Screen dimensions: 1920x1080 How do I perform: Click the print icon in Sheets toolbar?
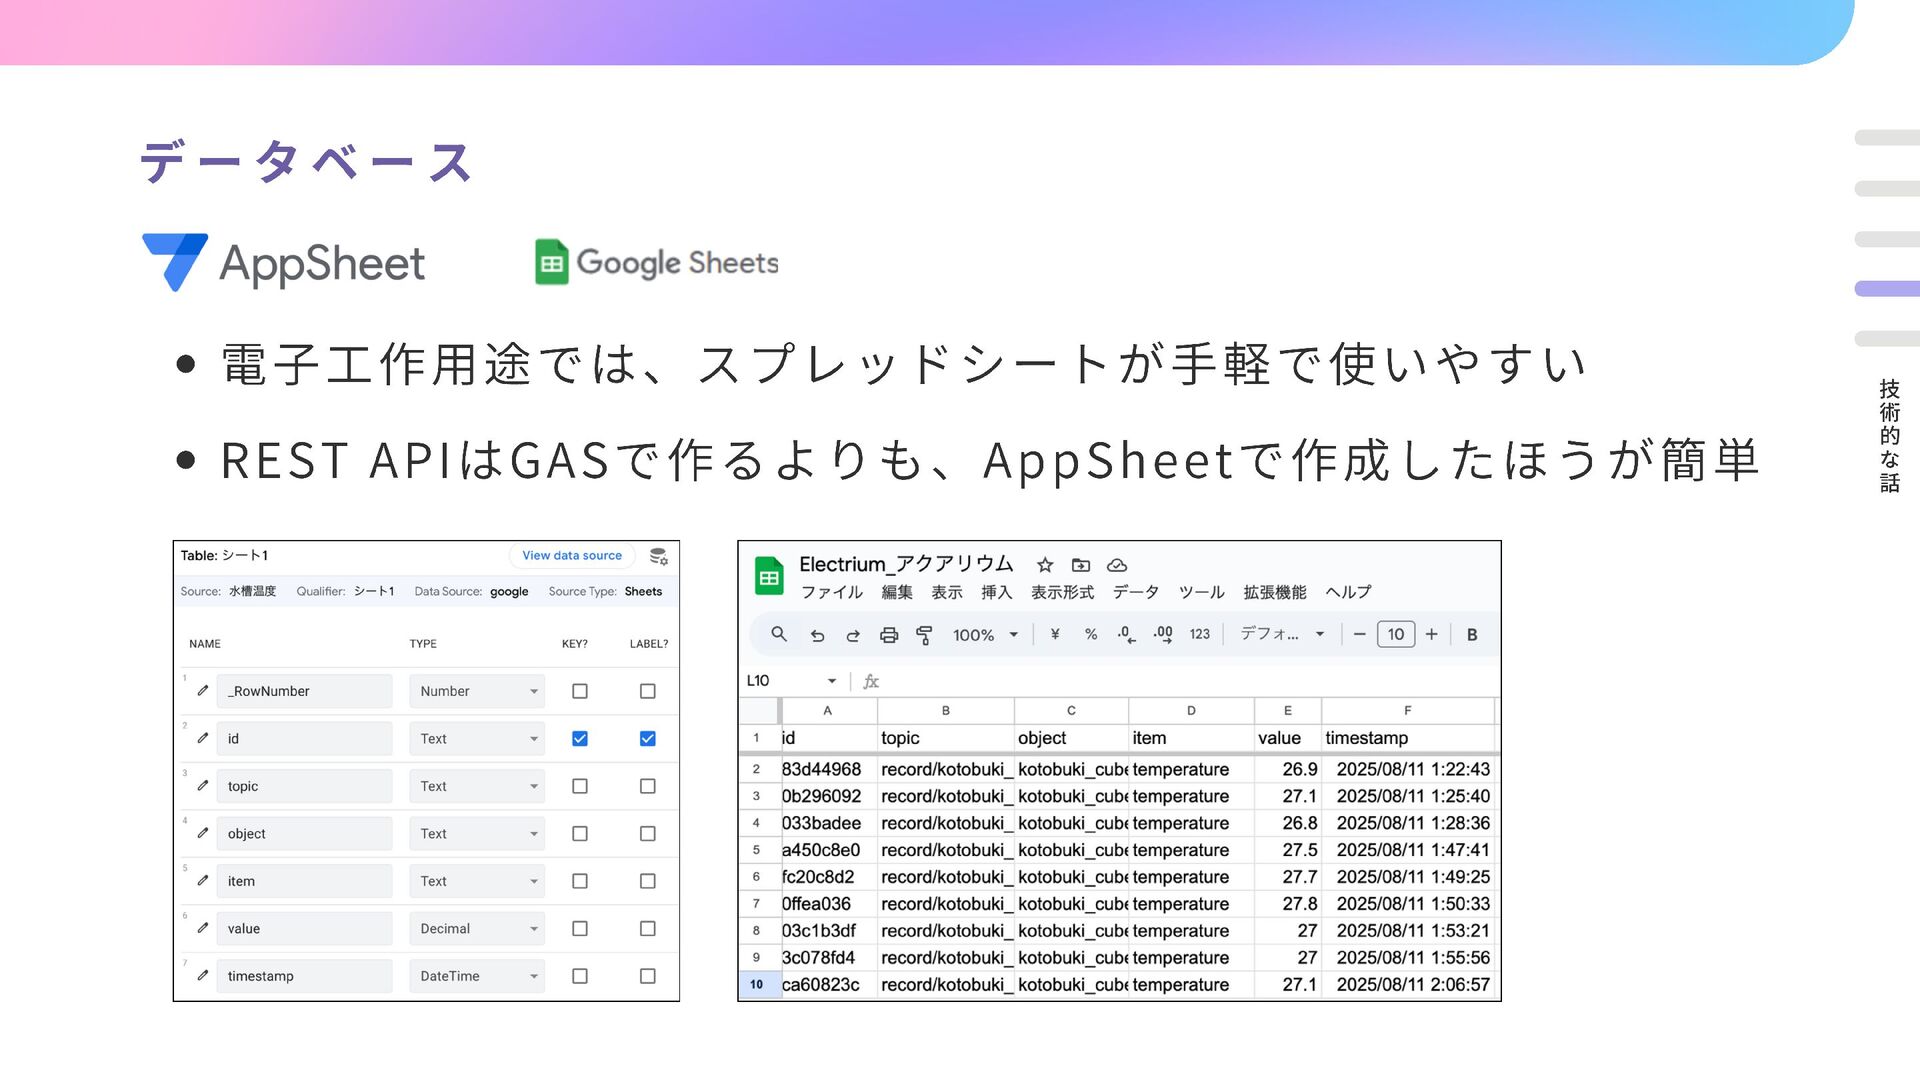(889, 635)
